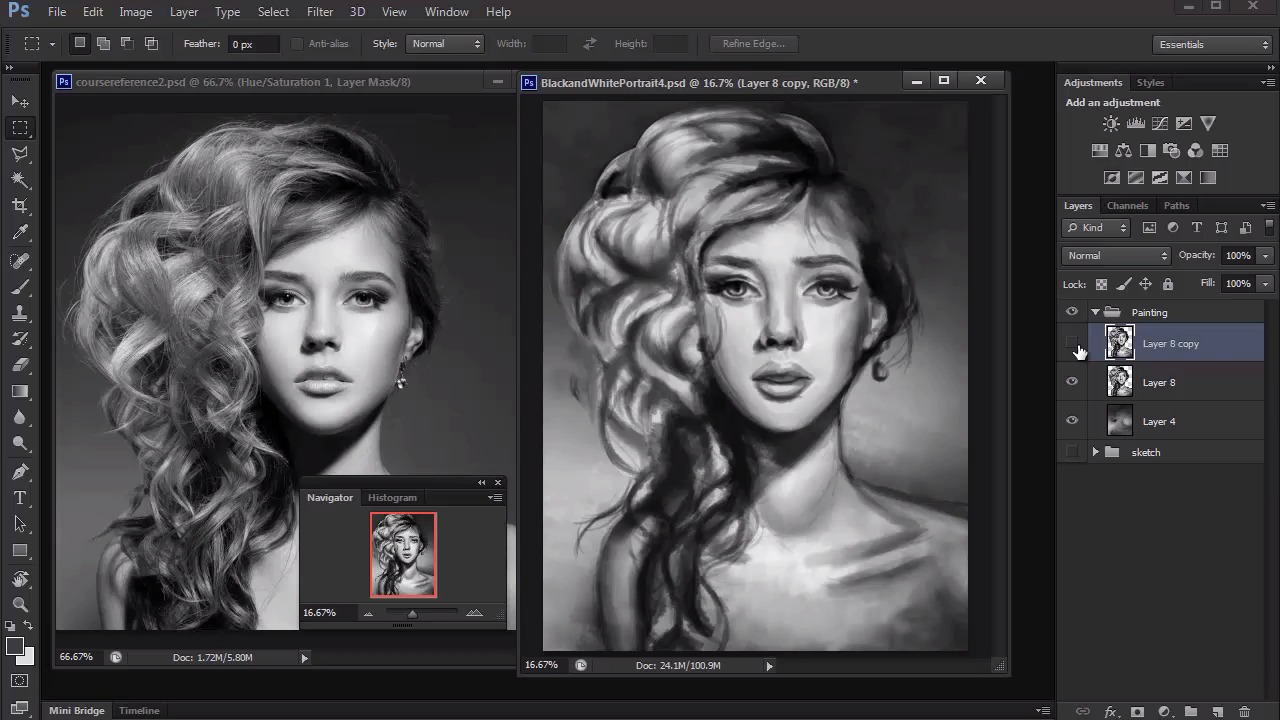
Task: Open the Essentials workspace dropdown
Action: pyautogui.click(x=1212, y=44)
